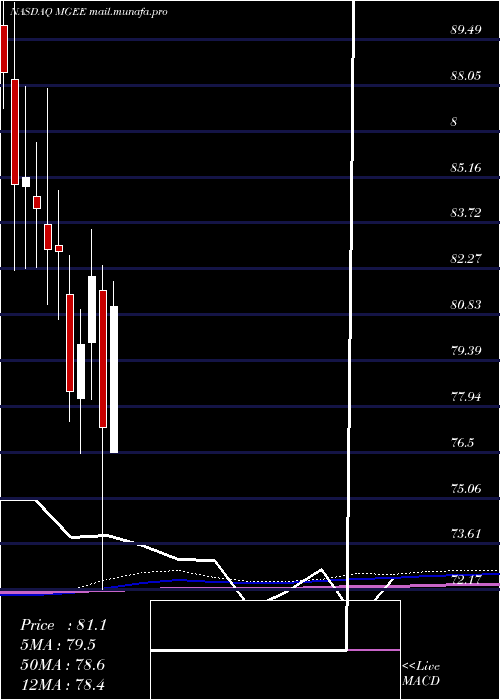The height and width of the screenshot is (700, 500).
Task: Click the 77.94 price axis label
Action: (x=466, y=396)
